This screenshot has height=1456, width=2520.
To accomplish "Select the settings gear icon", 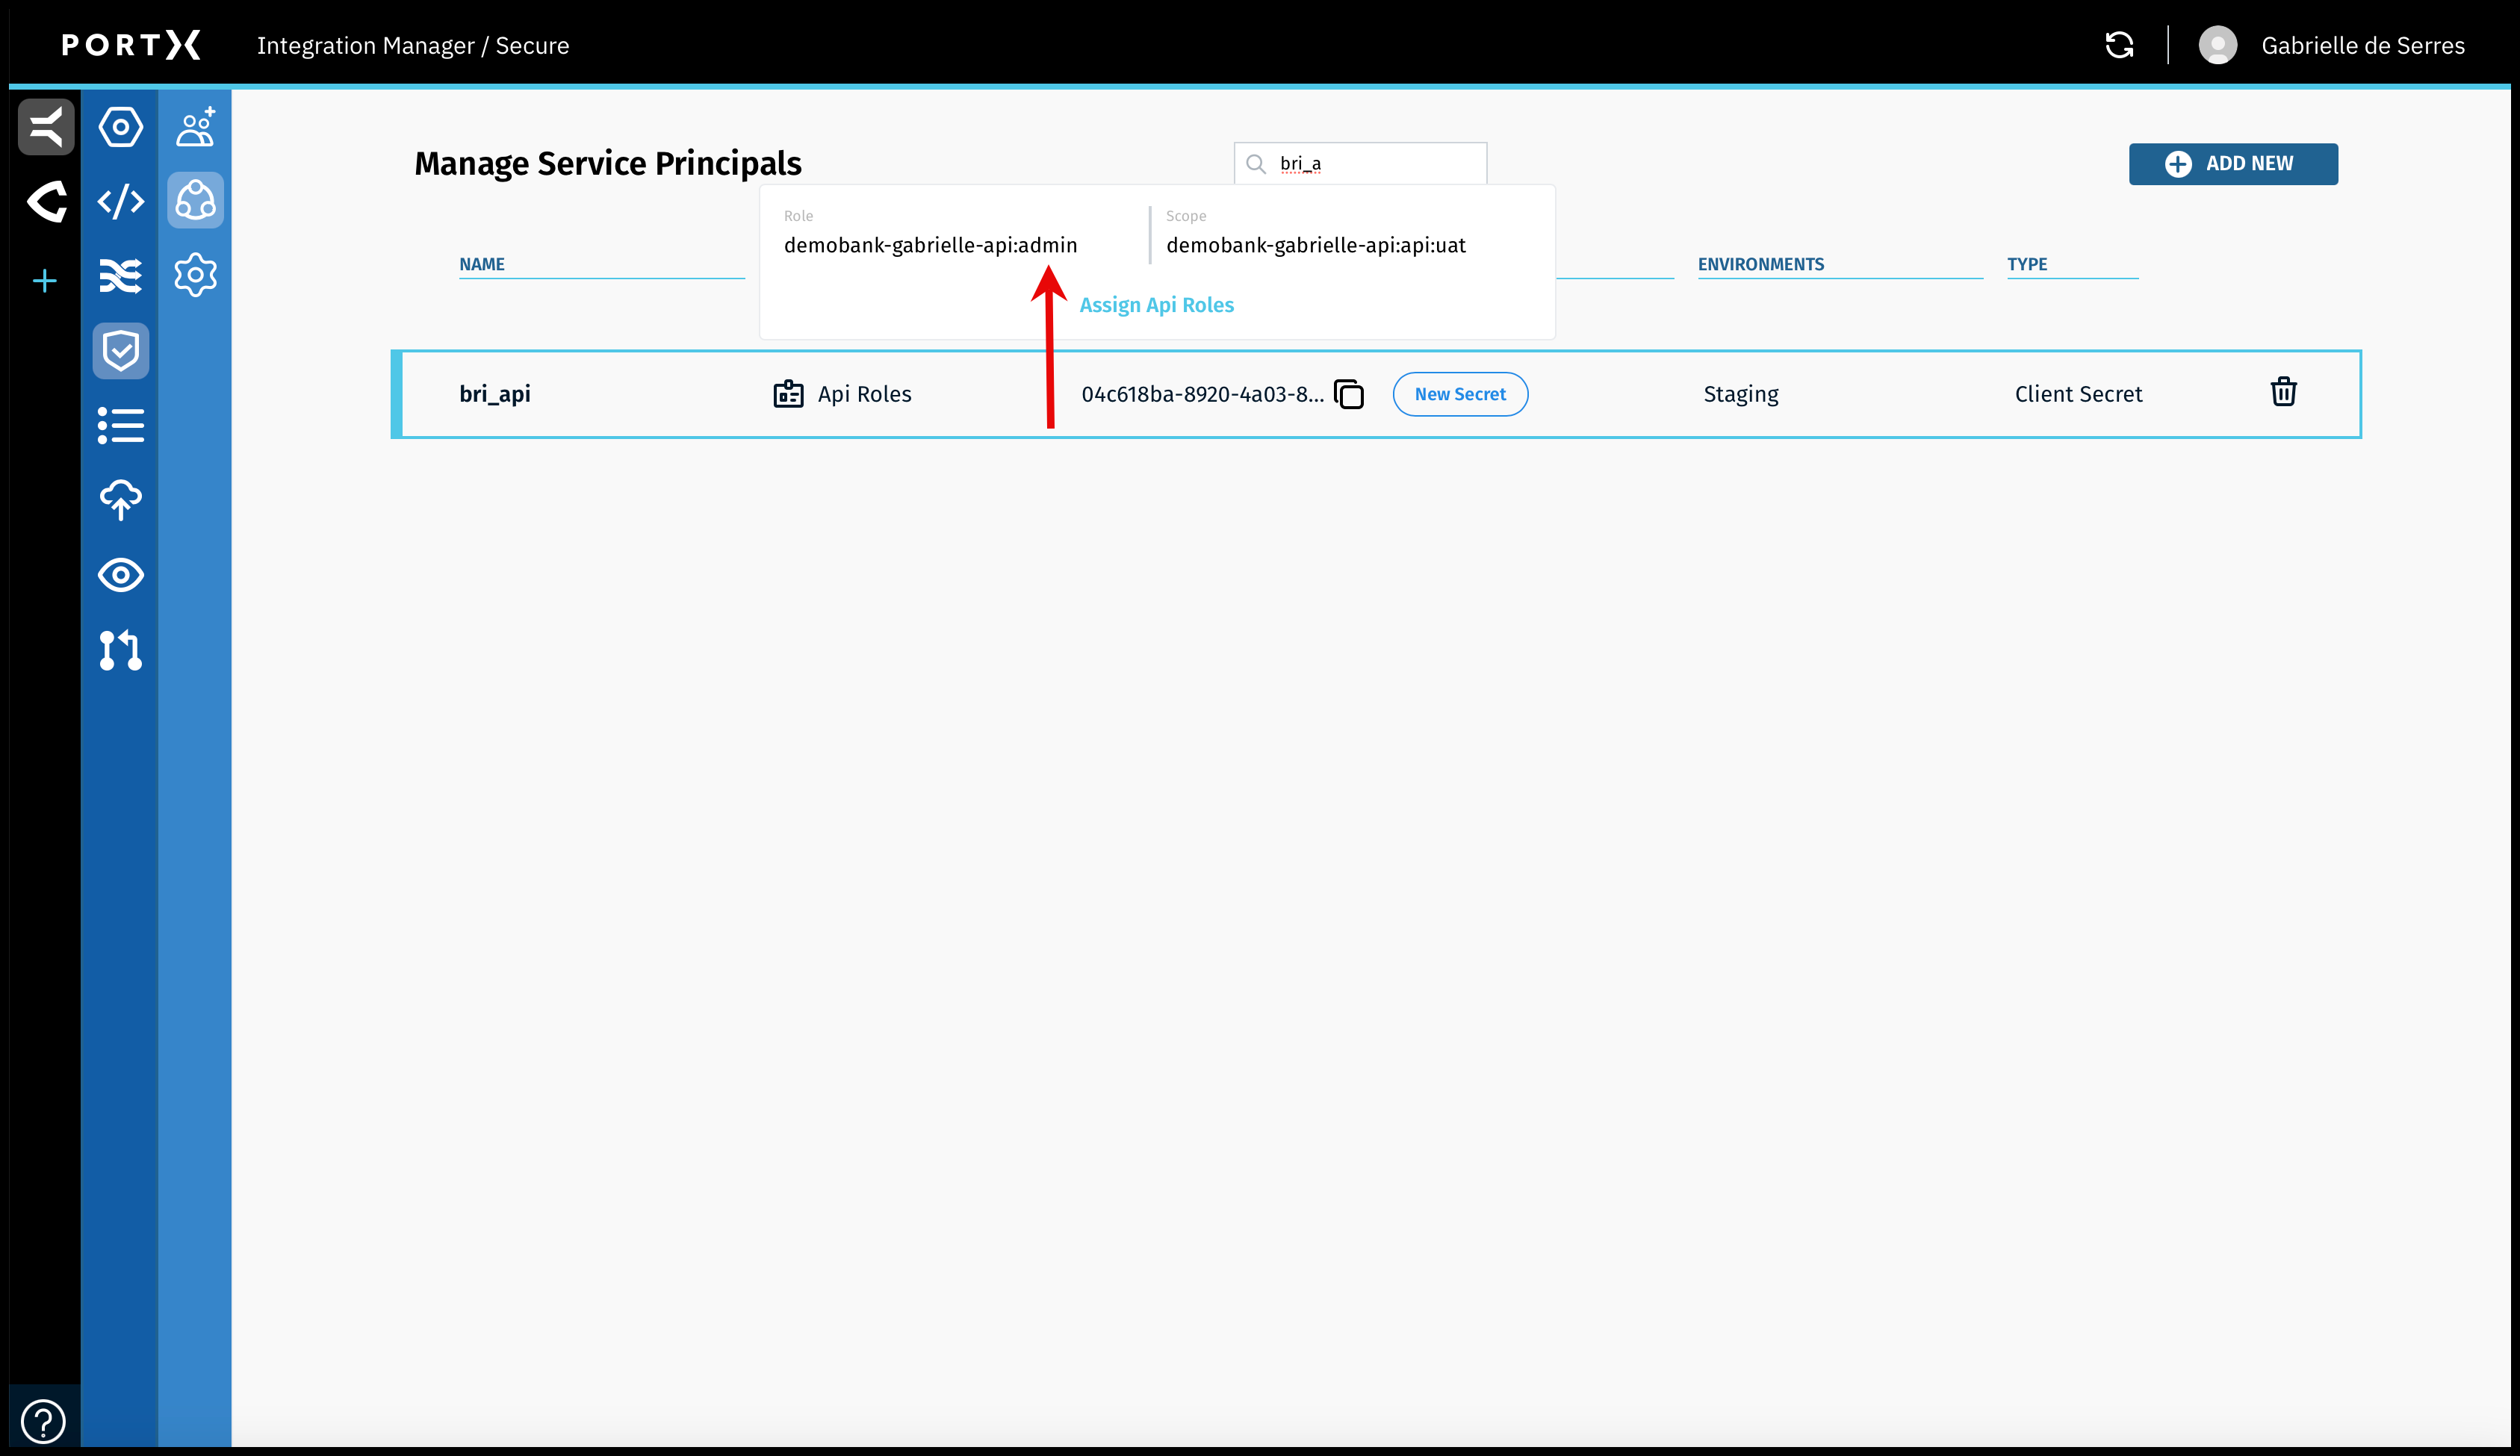I will click(195, 276).
